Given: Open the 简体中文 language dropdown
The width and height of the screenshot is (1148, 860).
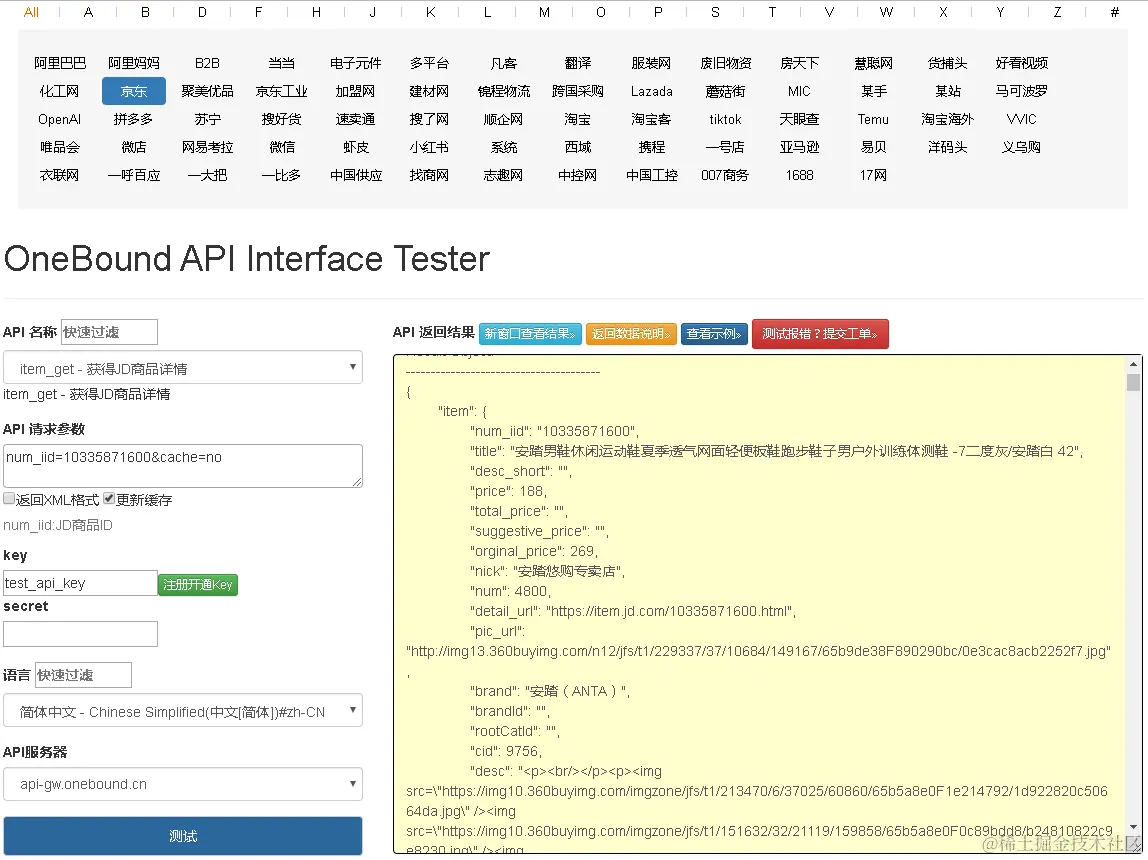Looking at the screenshot, I should [x=183, y=711].
